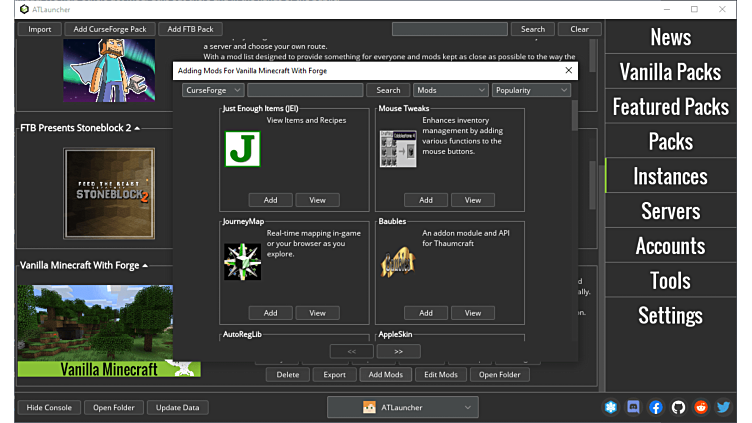Click the Baubles mod icon

(x=398, y=262)
